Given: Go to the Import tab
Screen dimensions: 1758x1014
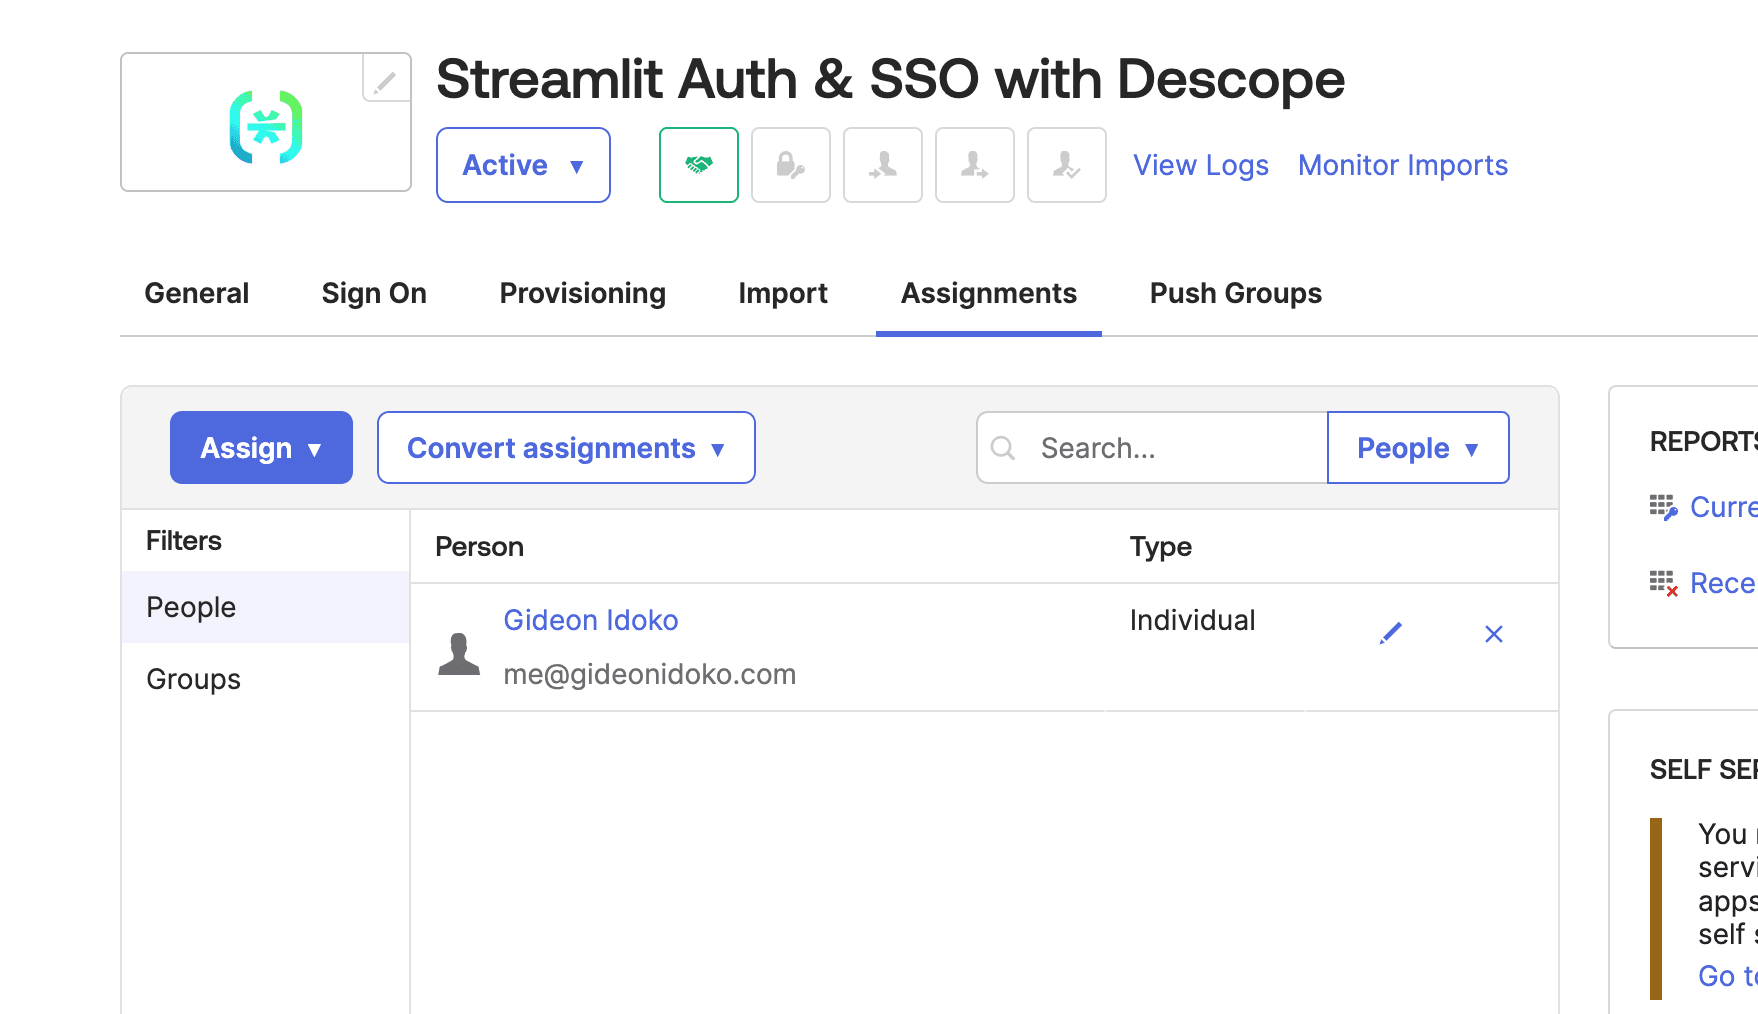Looking at the screenshot, I should [x=783, y=293].
